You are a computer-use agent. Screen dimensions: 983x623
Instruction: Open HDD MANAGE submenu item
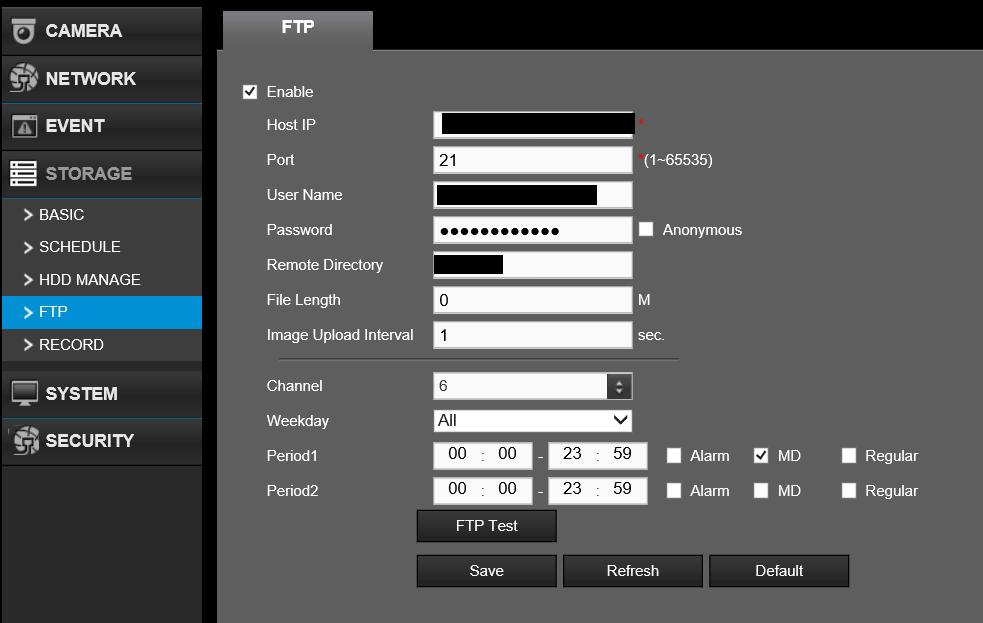(x=102, y=280)
